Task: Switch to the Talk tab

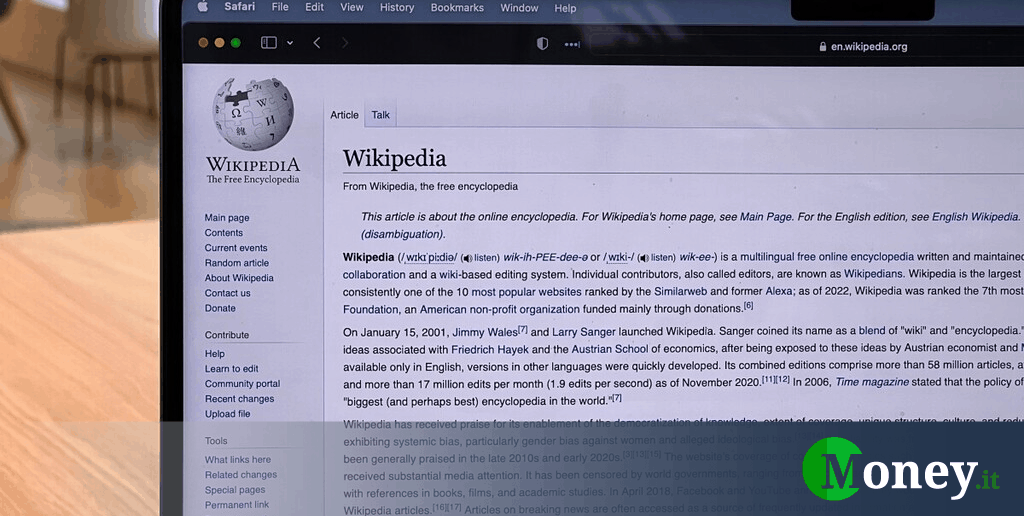Action: 381,115
